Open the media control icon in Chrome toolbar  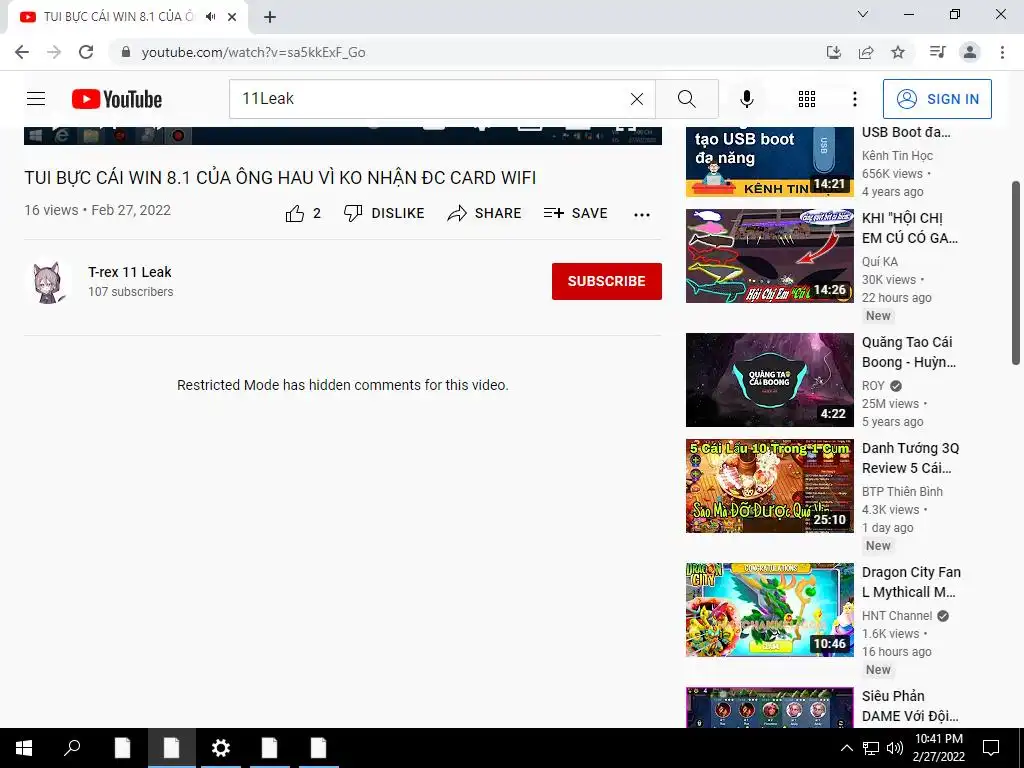pos(937,52)
